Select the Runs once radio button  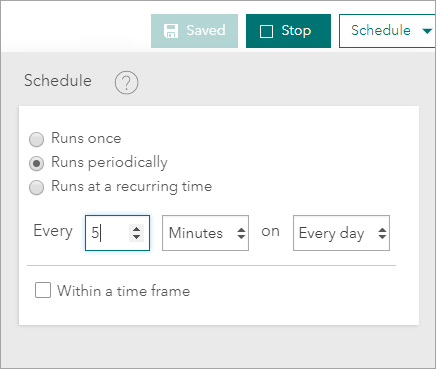(x=36, y=139)
